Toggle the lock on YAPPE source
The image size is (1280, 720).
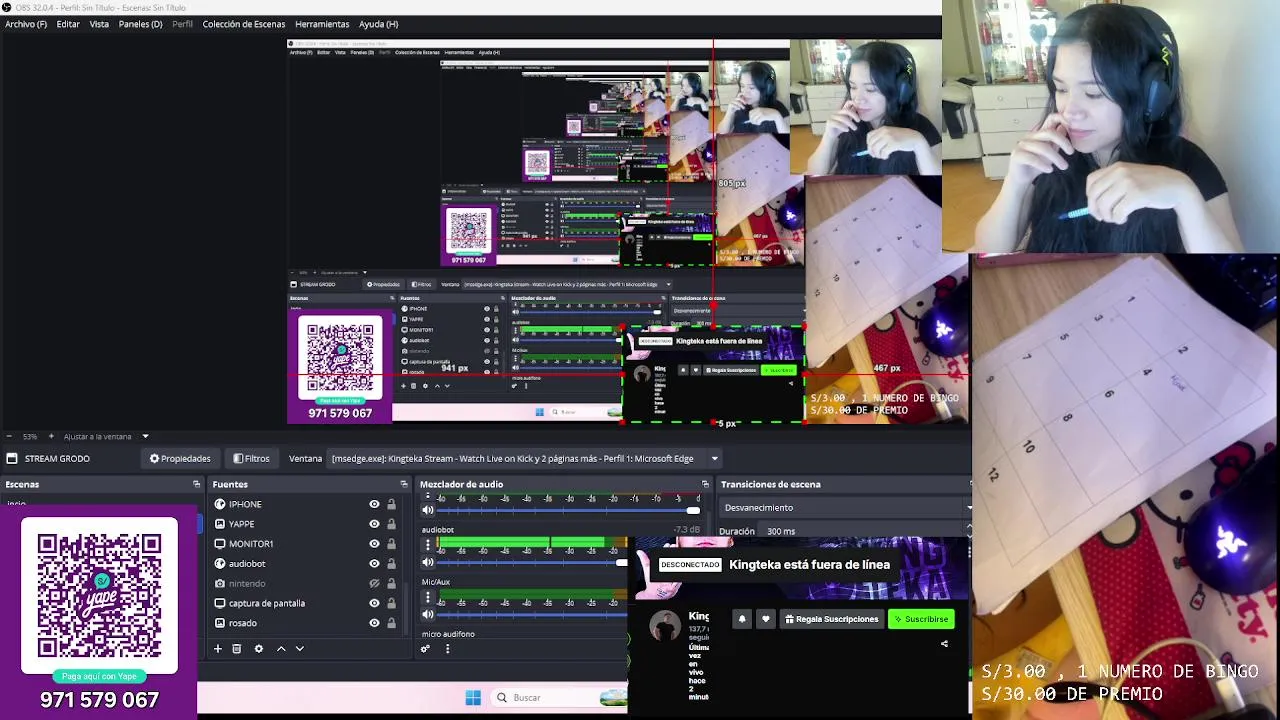click(x=391, y=524)
